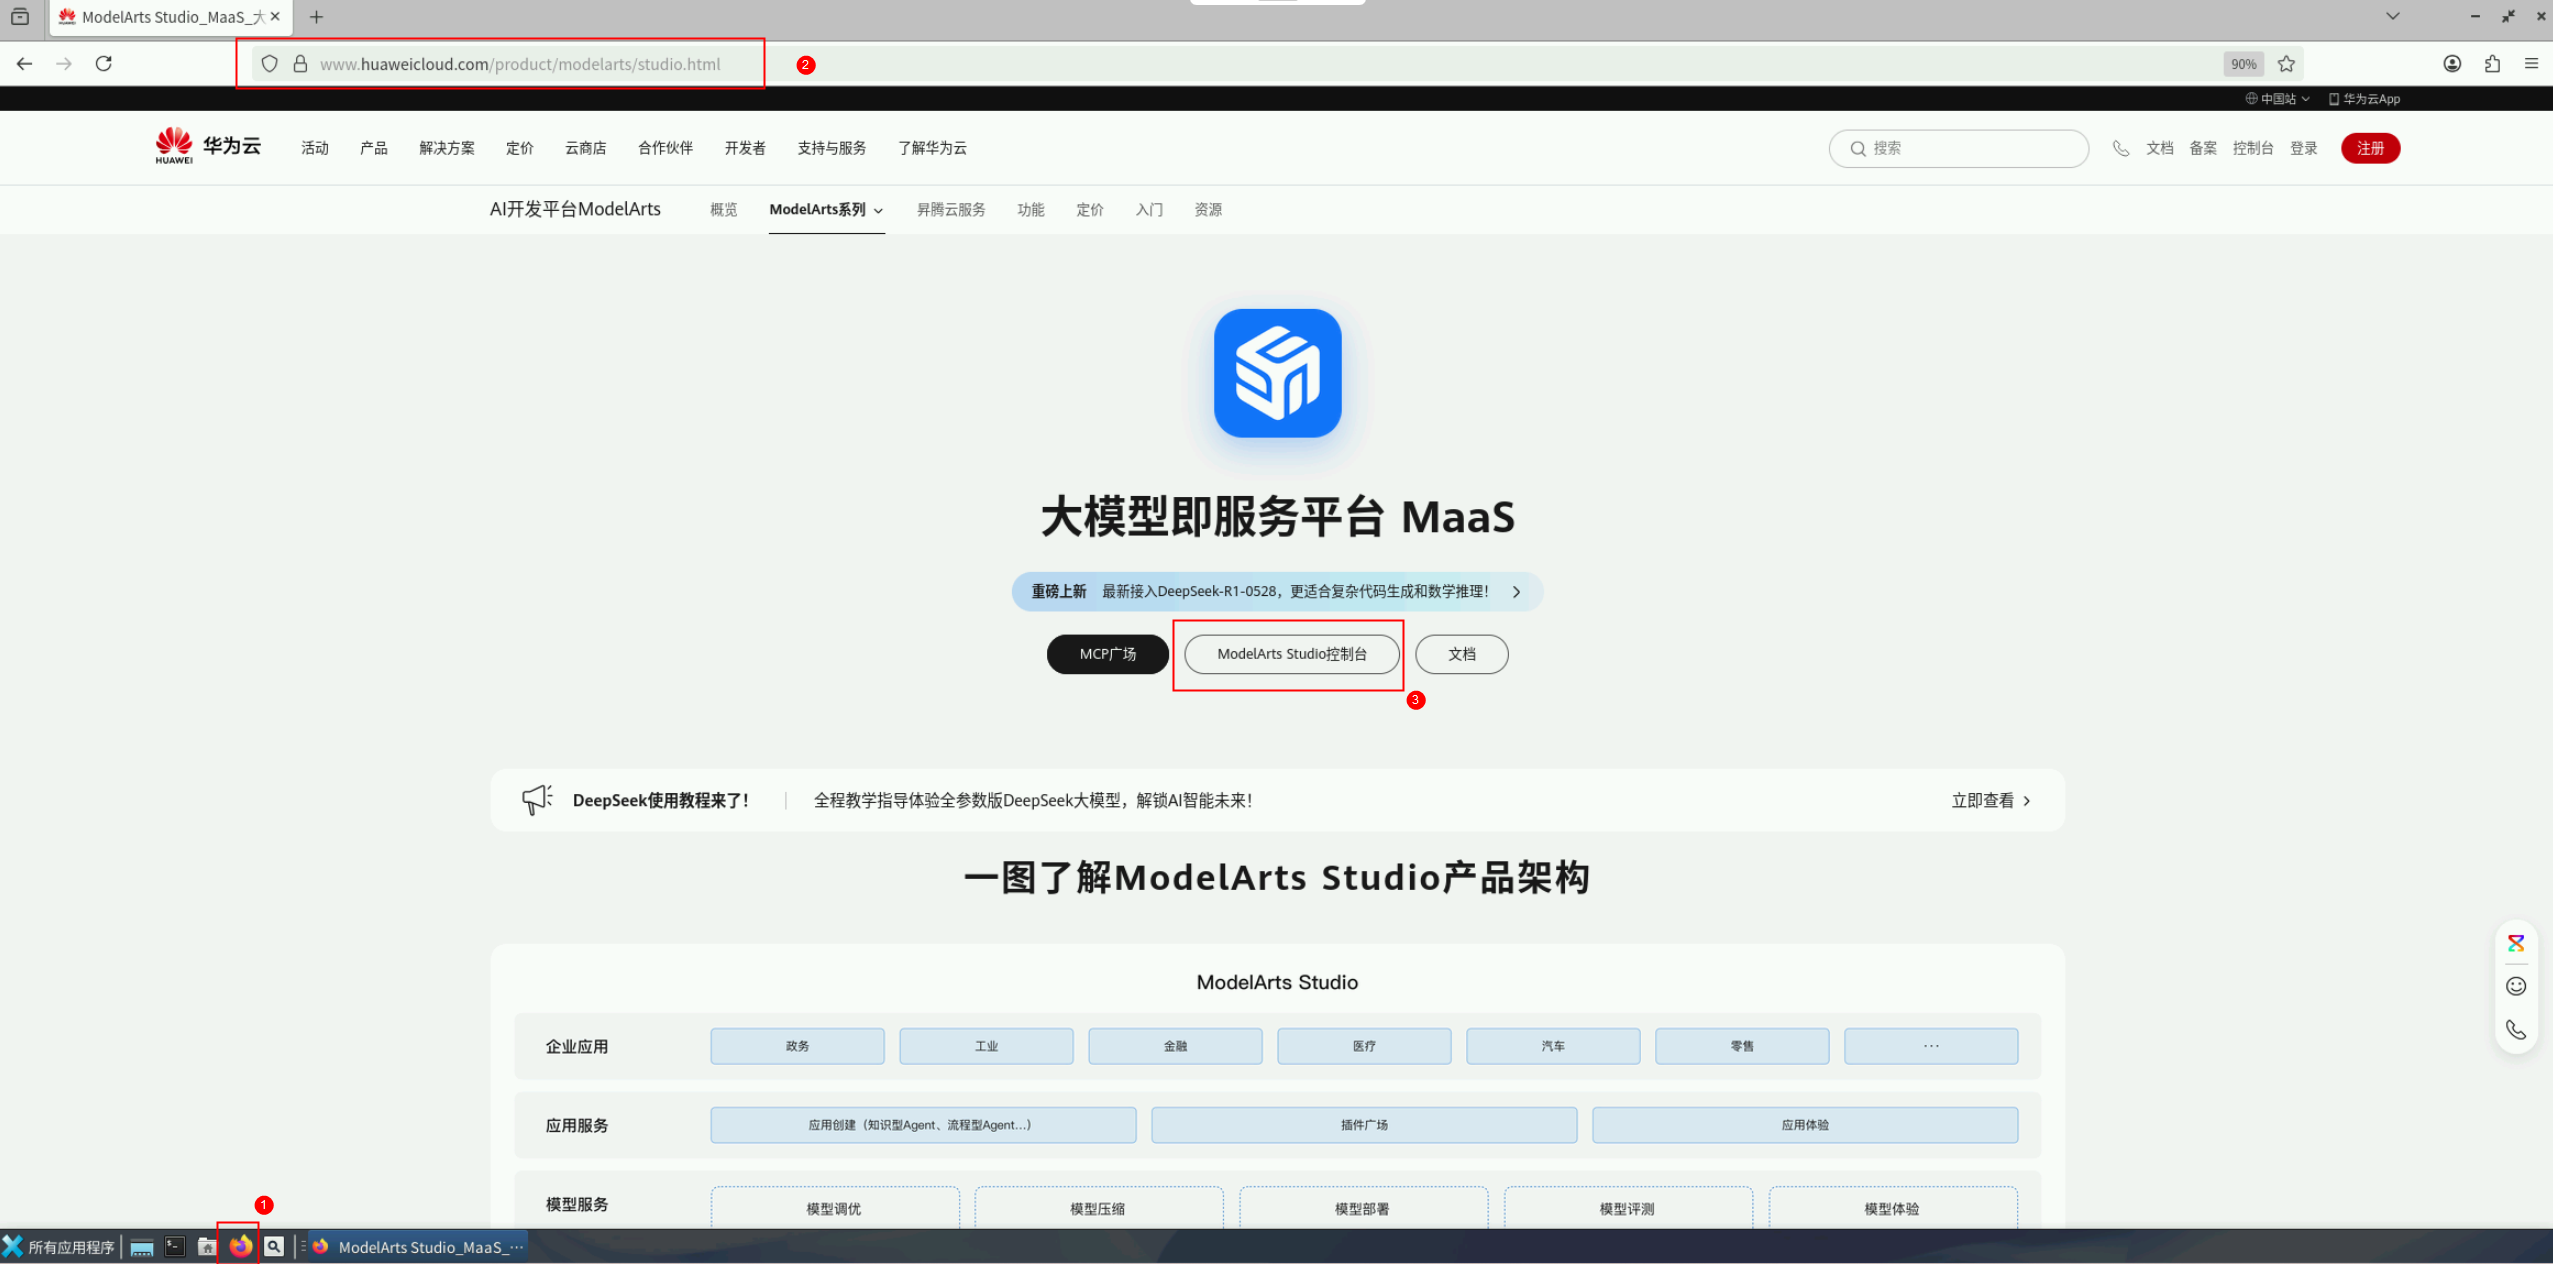Launch Firefox from the taskbar
The height and width of the screenshot is (1264, 2553).
coord(240,1246)
